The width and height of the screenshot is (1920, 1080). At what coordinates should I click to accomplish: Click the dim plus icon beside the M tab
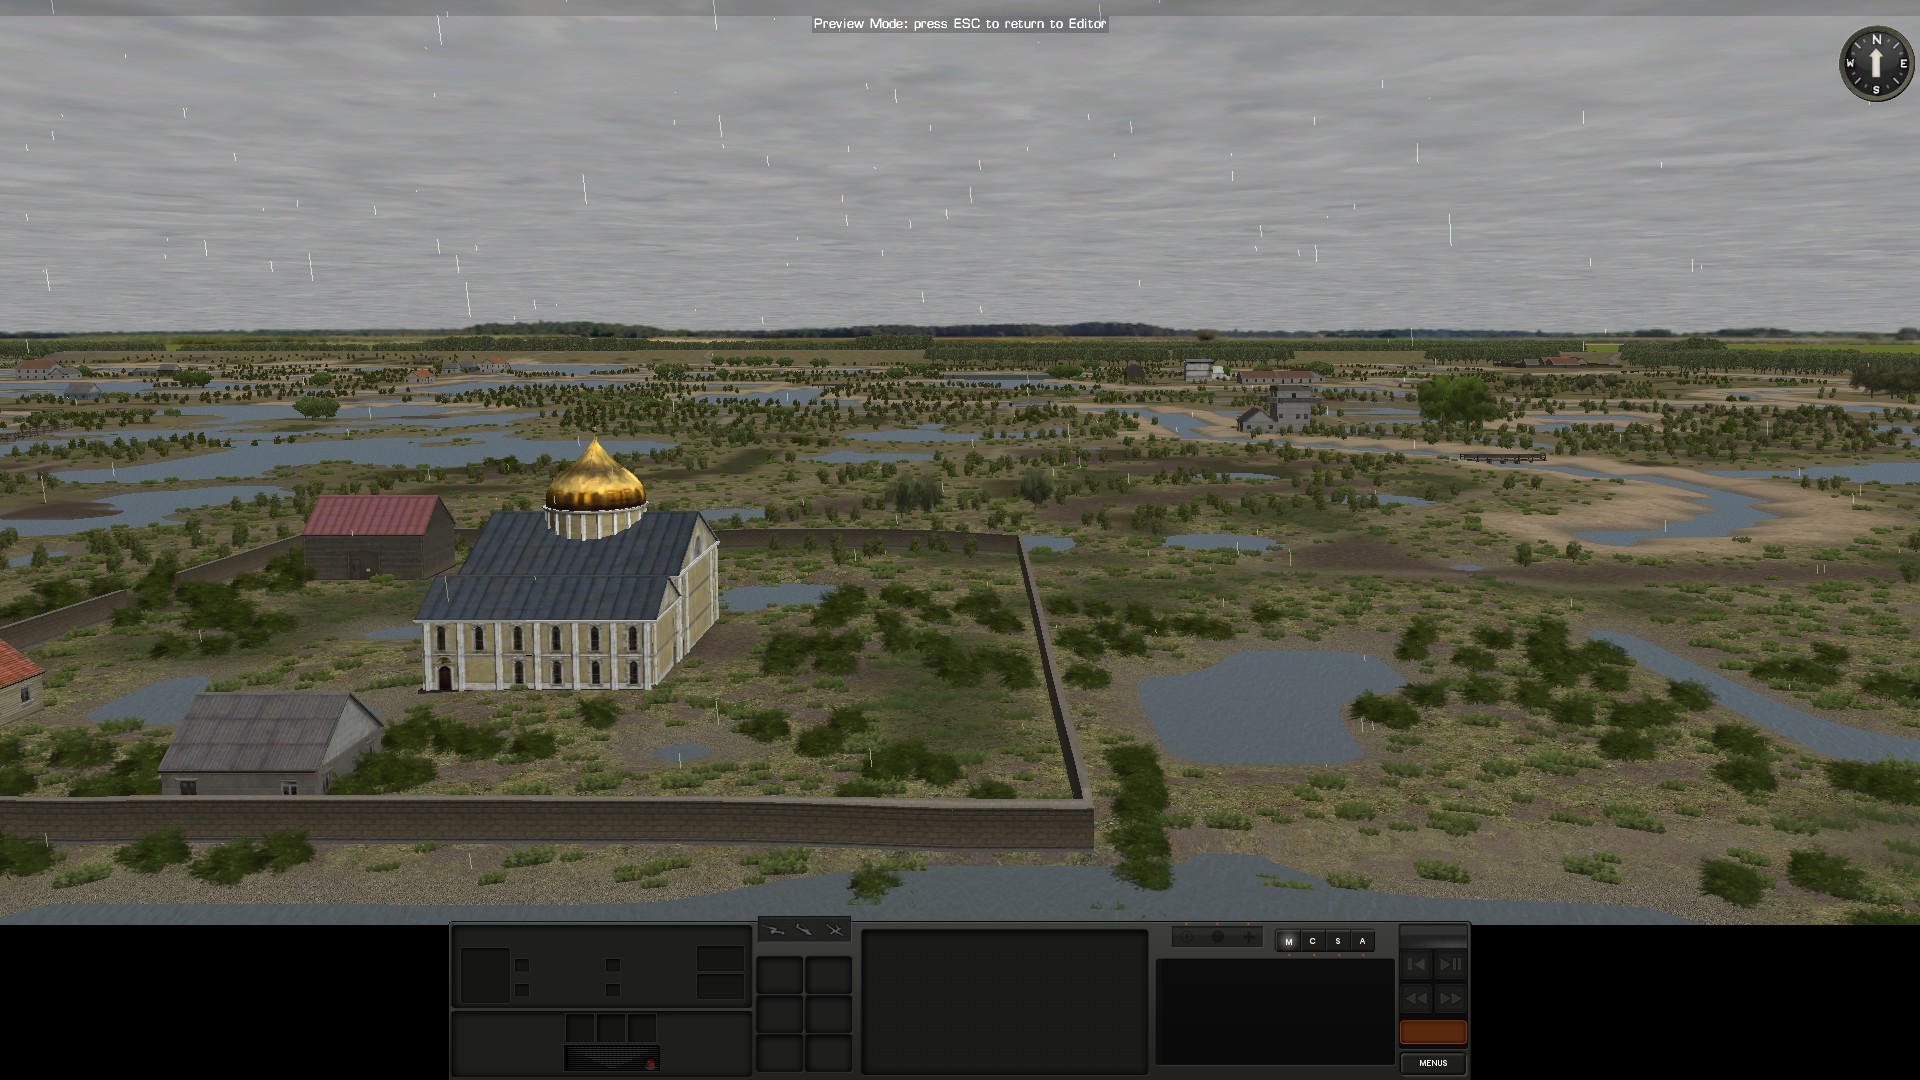tap(1248, 937)
